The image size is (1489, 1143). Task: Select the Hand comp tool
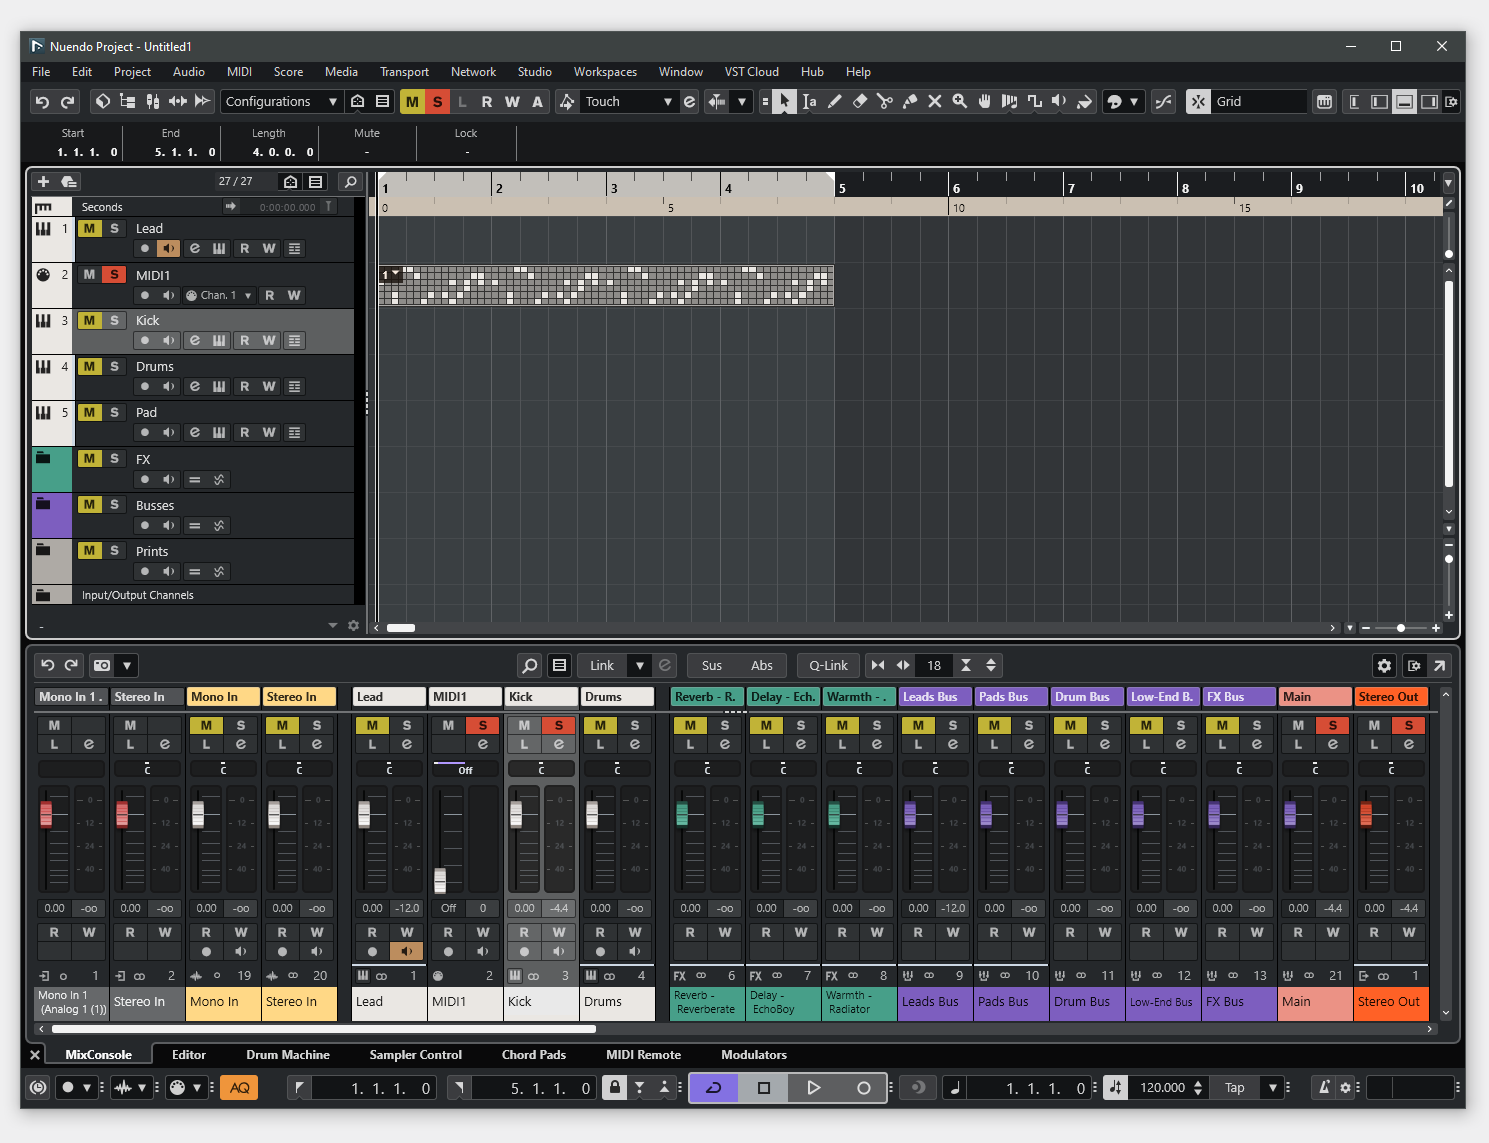point(984,101)
